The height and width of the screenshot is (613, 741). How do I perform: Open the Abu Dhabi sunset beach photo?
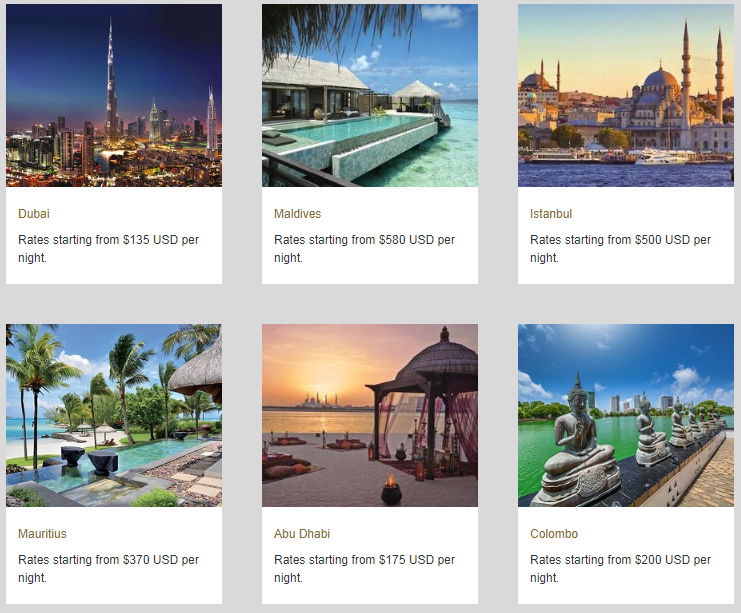370,415
